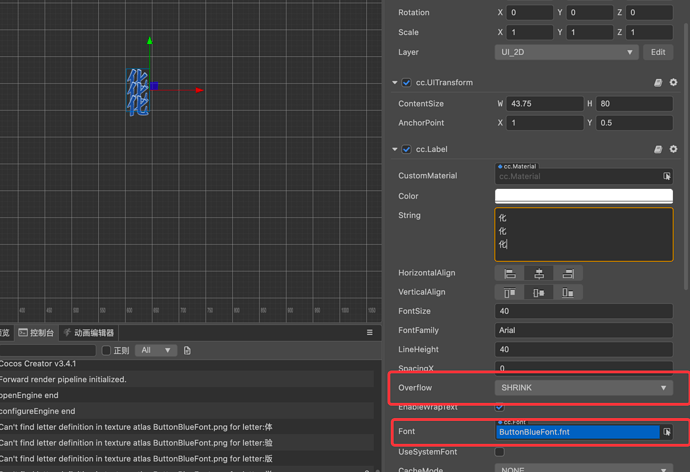Open the label Color swatch
This screenshot has width=690, height=472.
pos(583,196)
